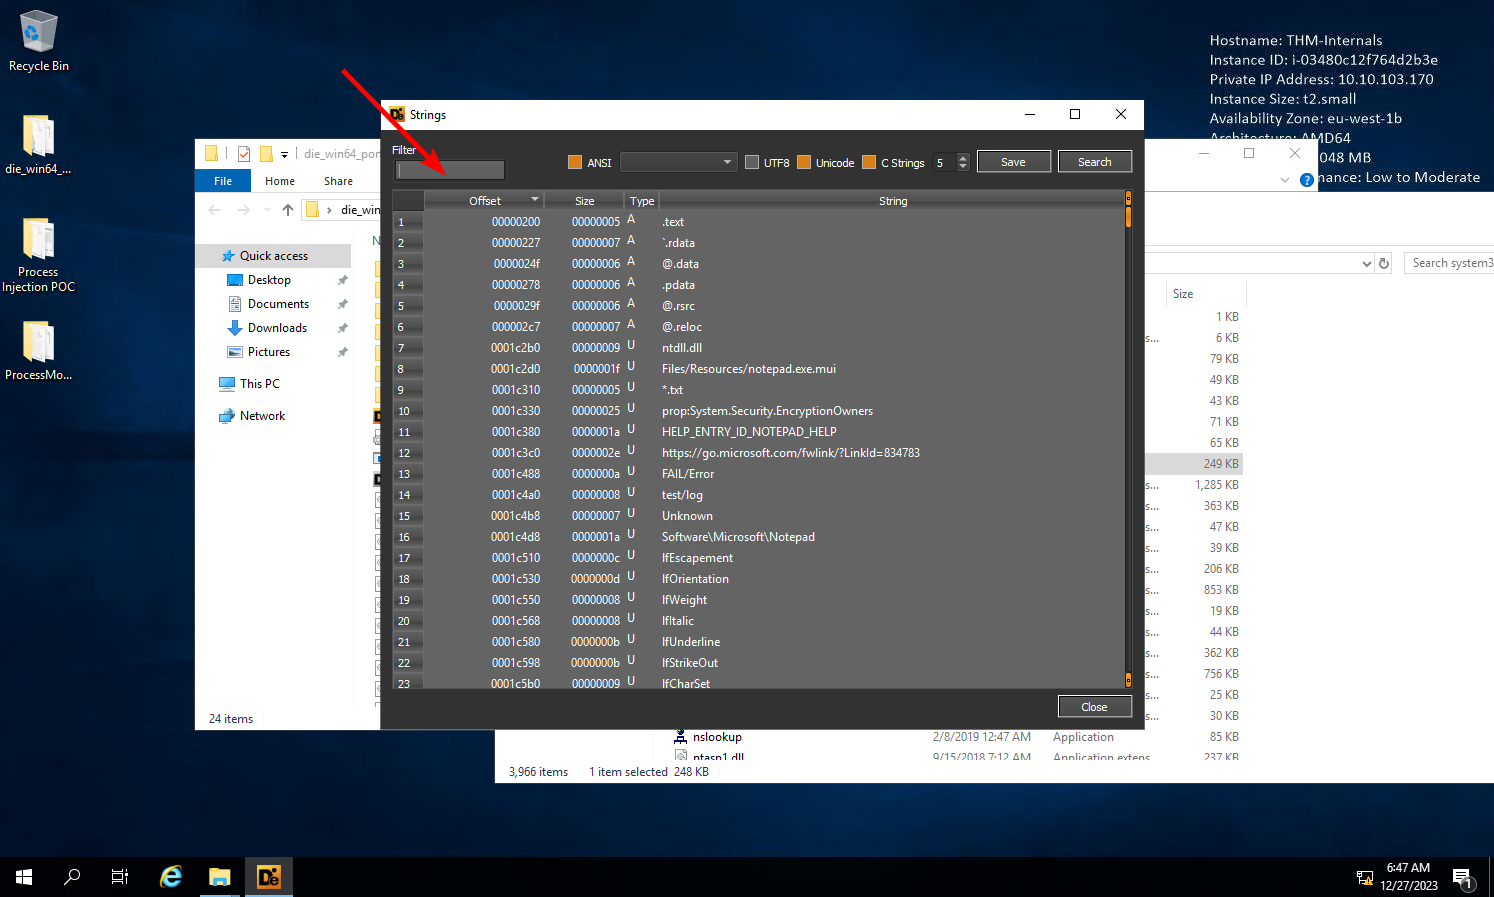
Task: Select the Software\Microsoft\Notepad string
Action: pyautogui.click(x=760, y=537)
